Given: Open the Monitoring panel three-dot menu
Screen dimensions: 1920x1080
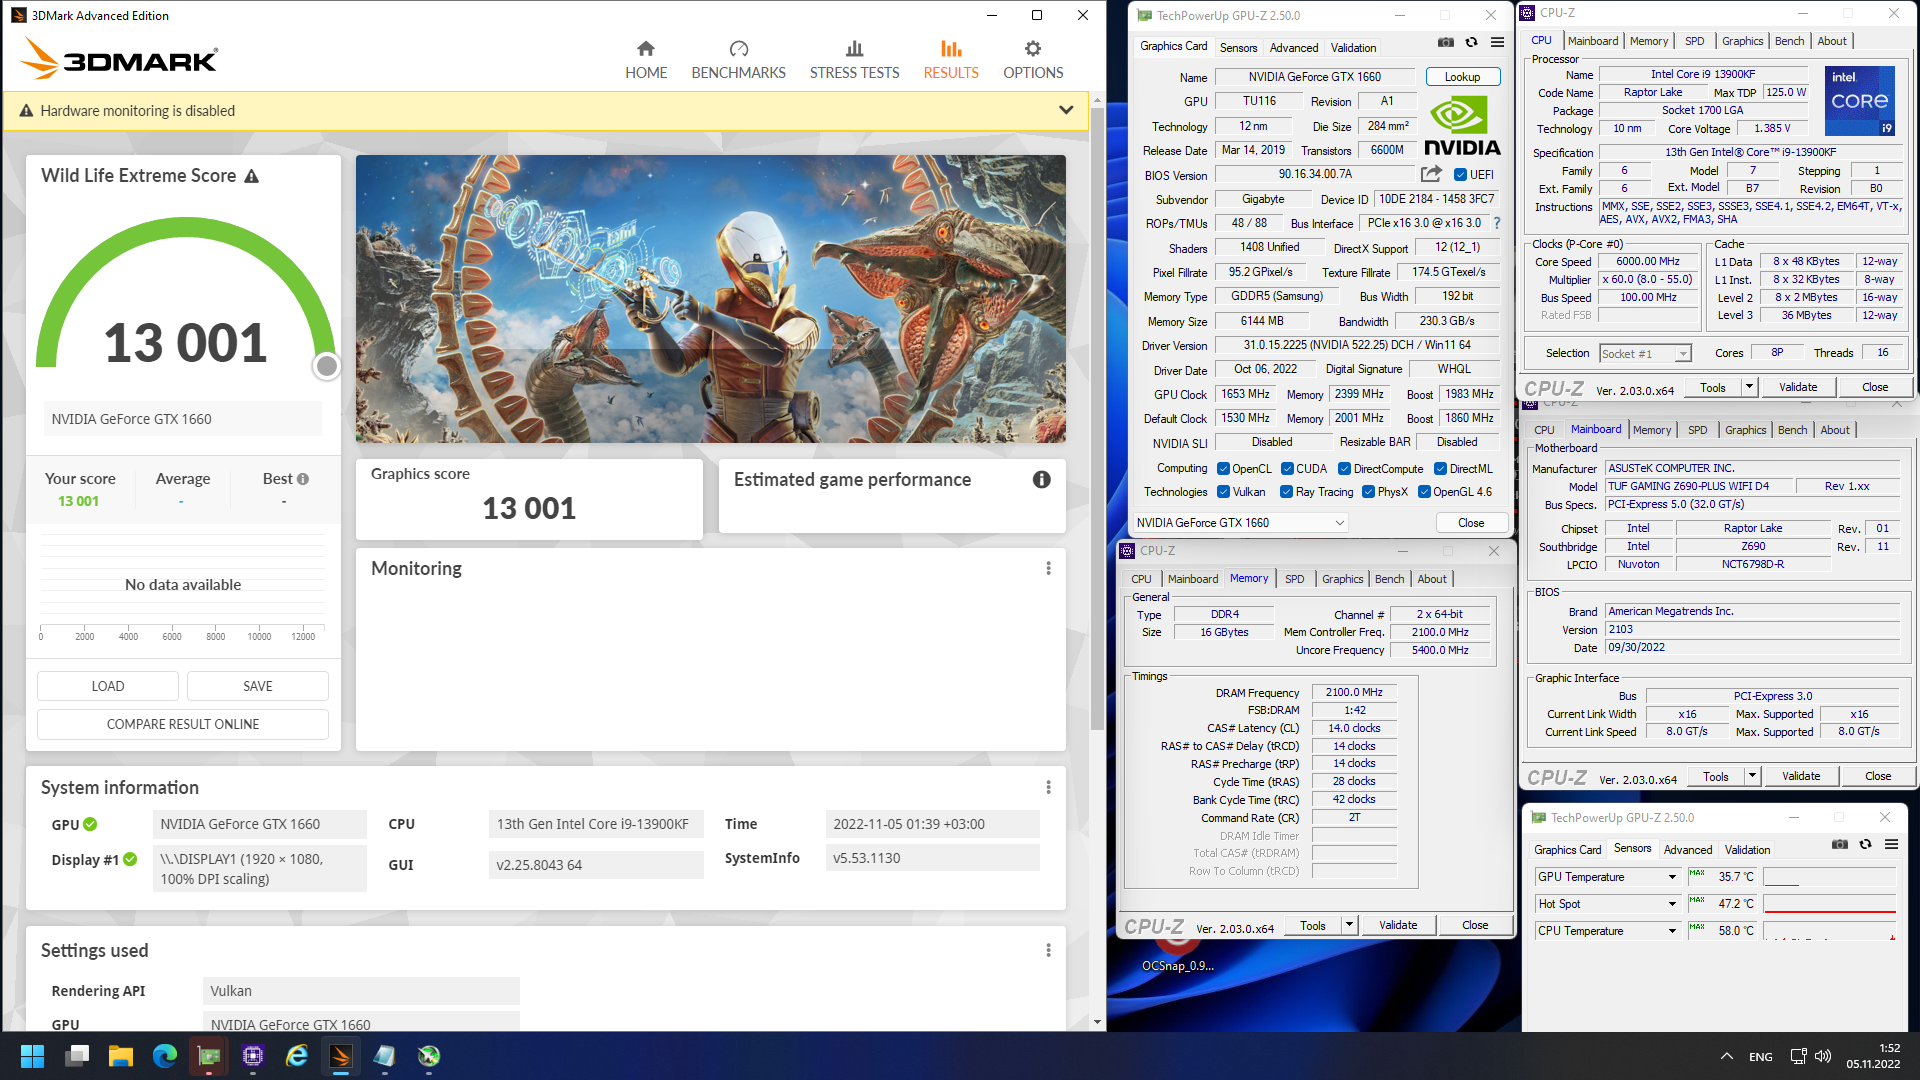Looking at the screenshot, I should tap(1048, 568).
